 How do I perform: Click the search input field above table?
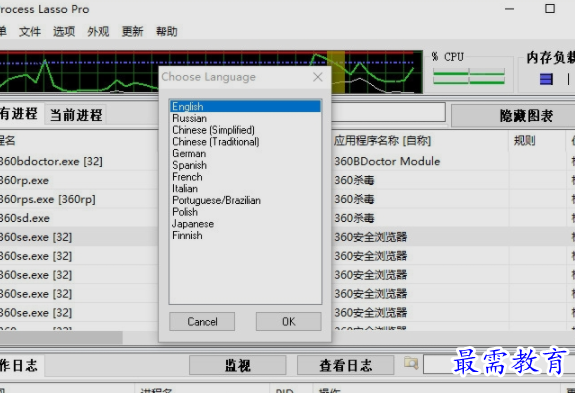click(x=388, y=112)
